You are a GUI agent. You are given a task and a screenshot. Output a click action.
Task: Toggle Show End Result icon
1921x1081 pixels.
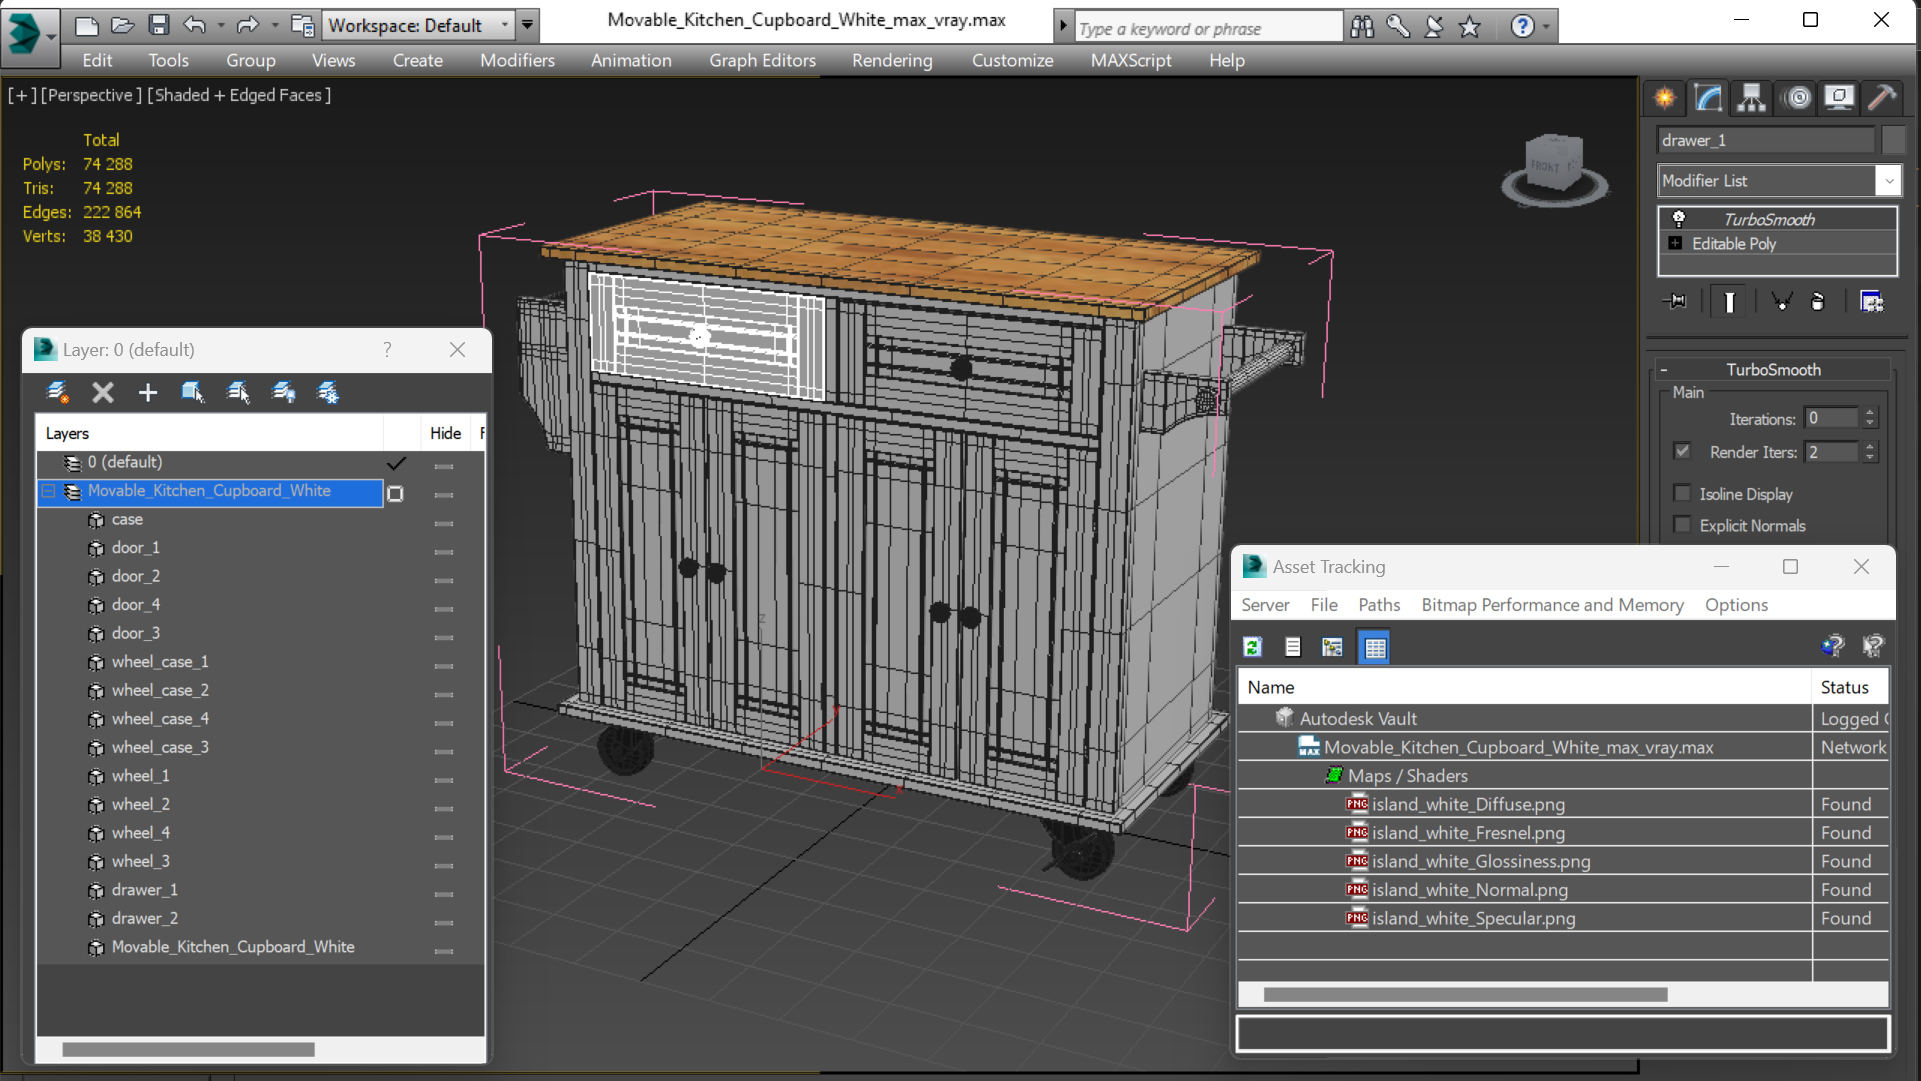click(1729, 301)
